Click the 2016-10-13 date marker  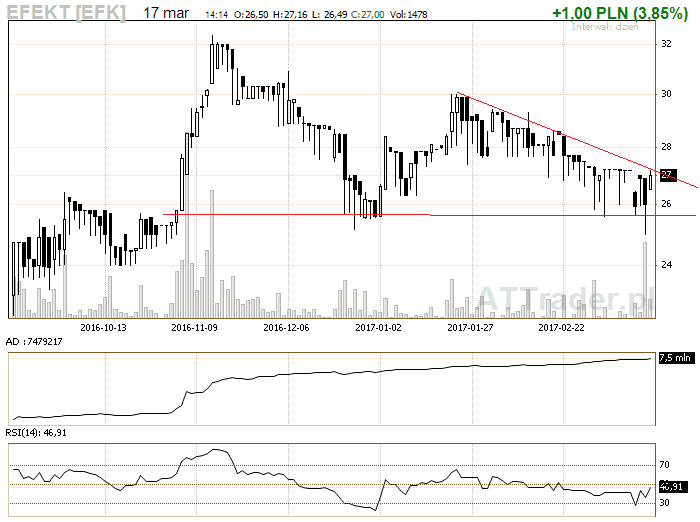[104, 326]
